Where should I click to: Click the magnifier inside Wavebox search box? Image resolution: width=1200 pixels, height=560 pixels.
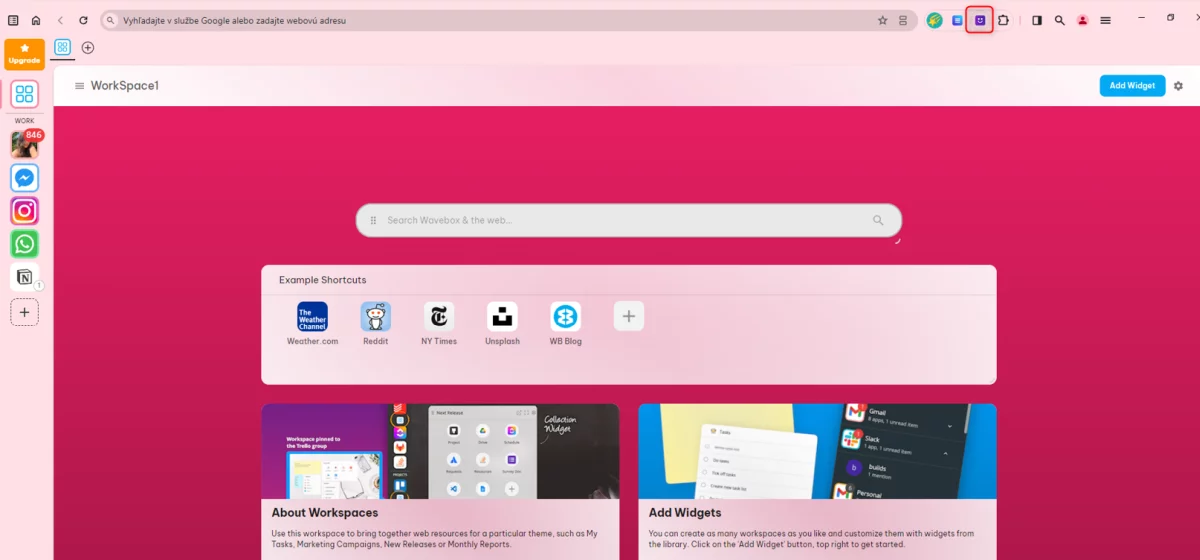pyautogui.click(x=878, y=220)
